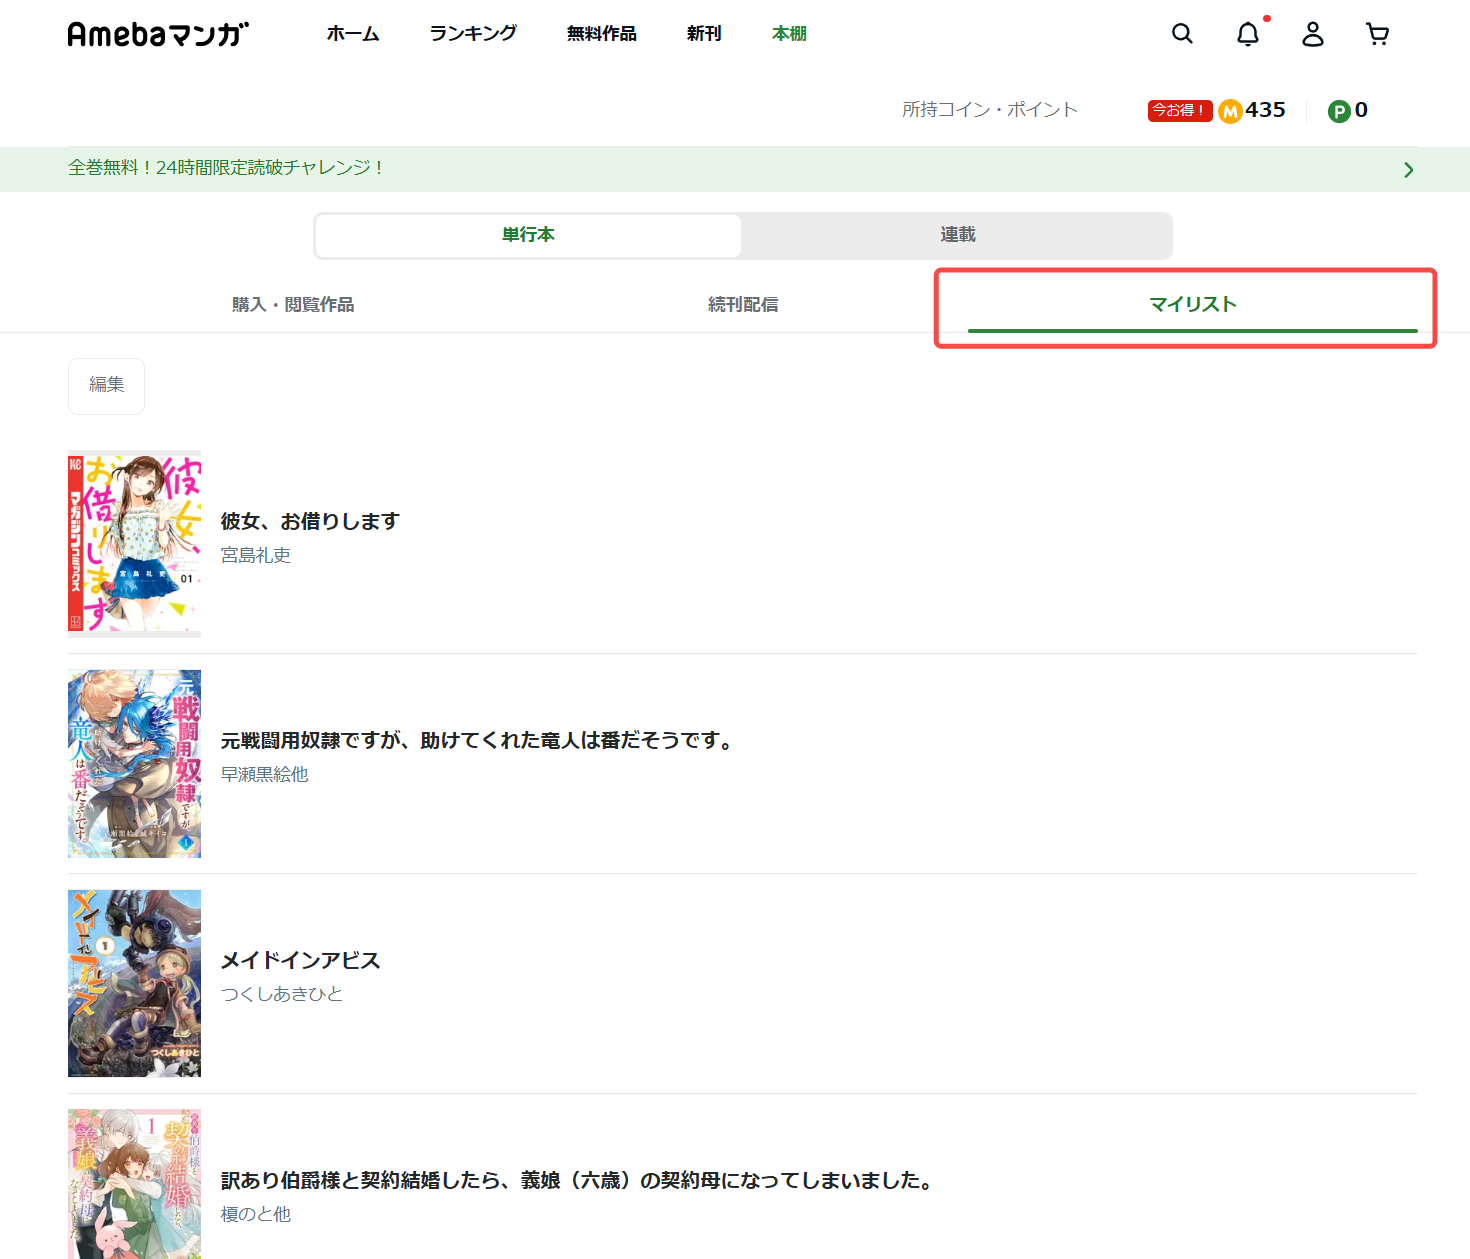The image size is (1470, 1259).
Task: Open 本棚 in the top navigation
Action: 789,34
